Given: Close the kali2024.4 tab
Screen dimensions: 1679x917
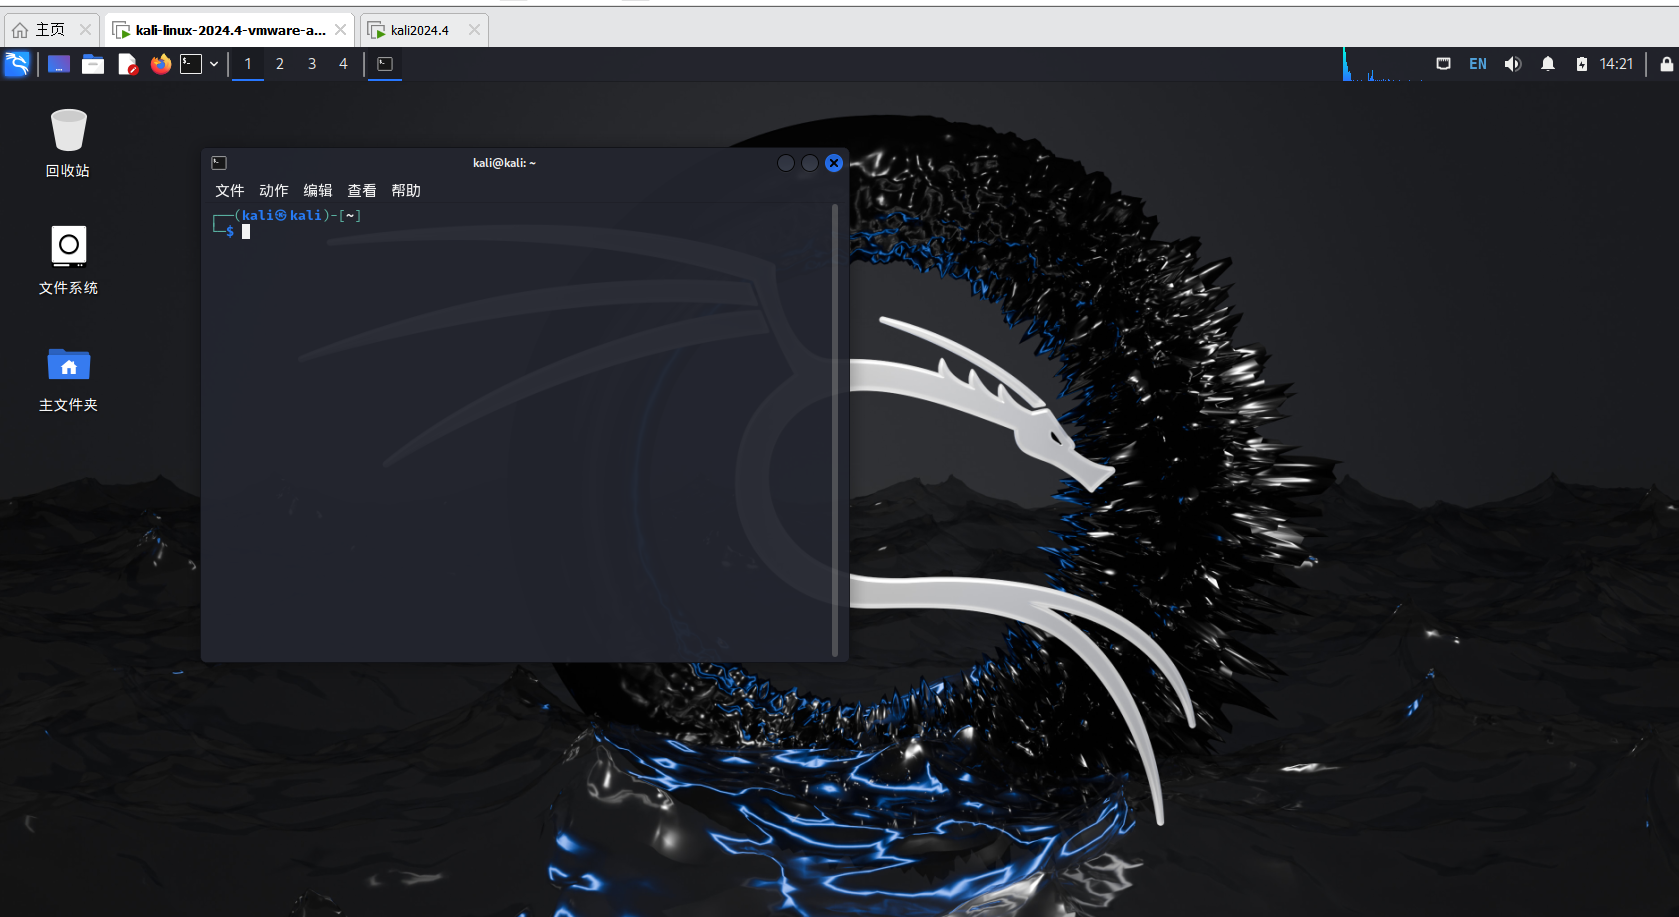Looking at the screenshot, I should (475, 30).
